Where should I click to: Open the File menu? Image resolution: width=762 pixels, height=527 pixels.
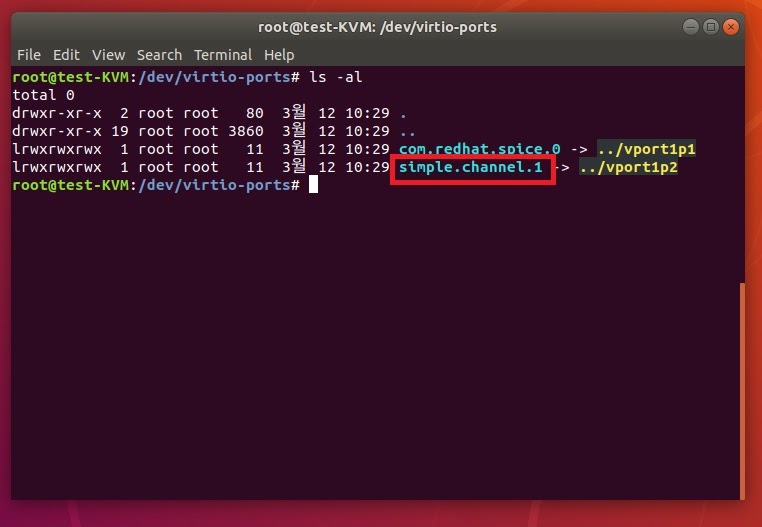[29, 55]
